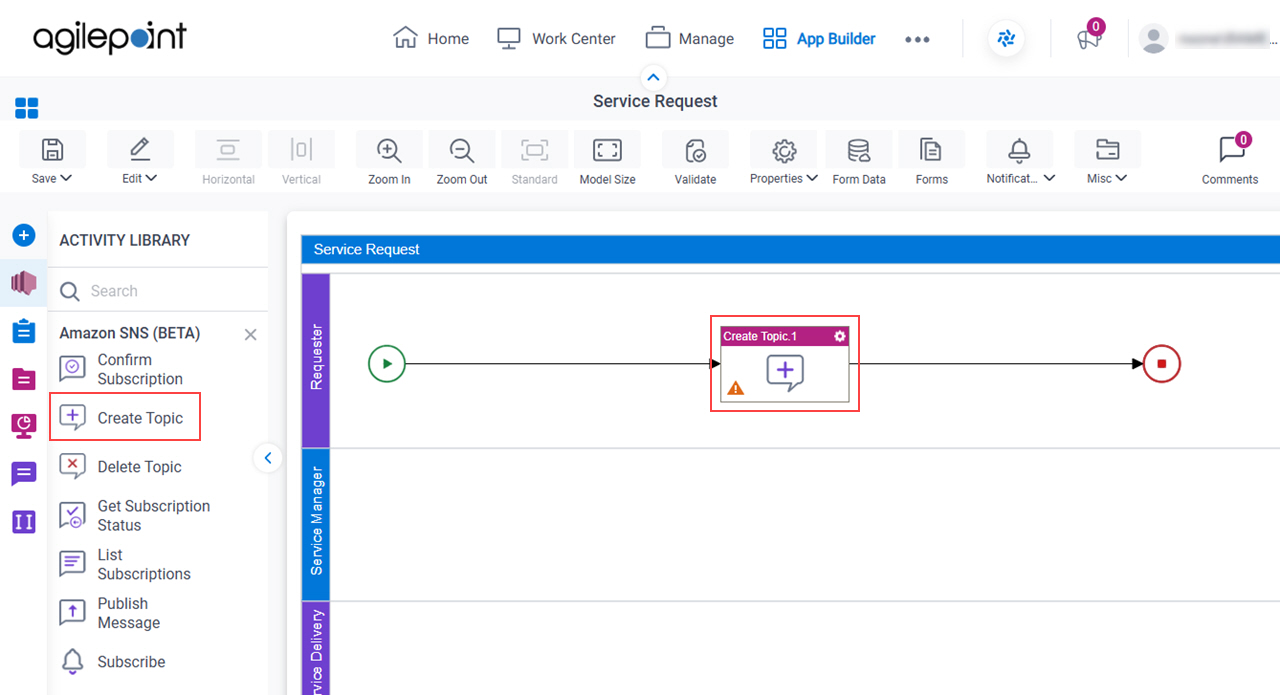This screenshot has width=1280, height=695.
Task: Validate the process model
Action: tap(695, 150)
